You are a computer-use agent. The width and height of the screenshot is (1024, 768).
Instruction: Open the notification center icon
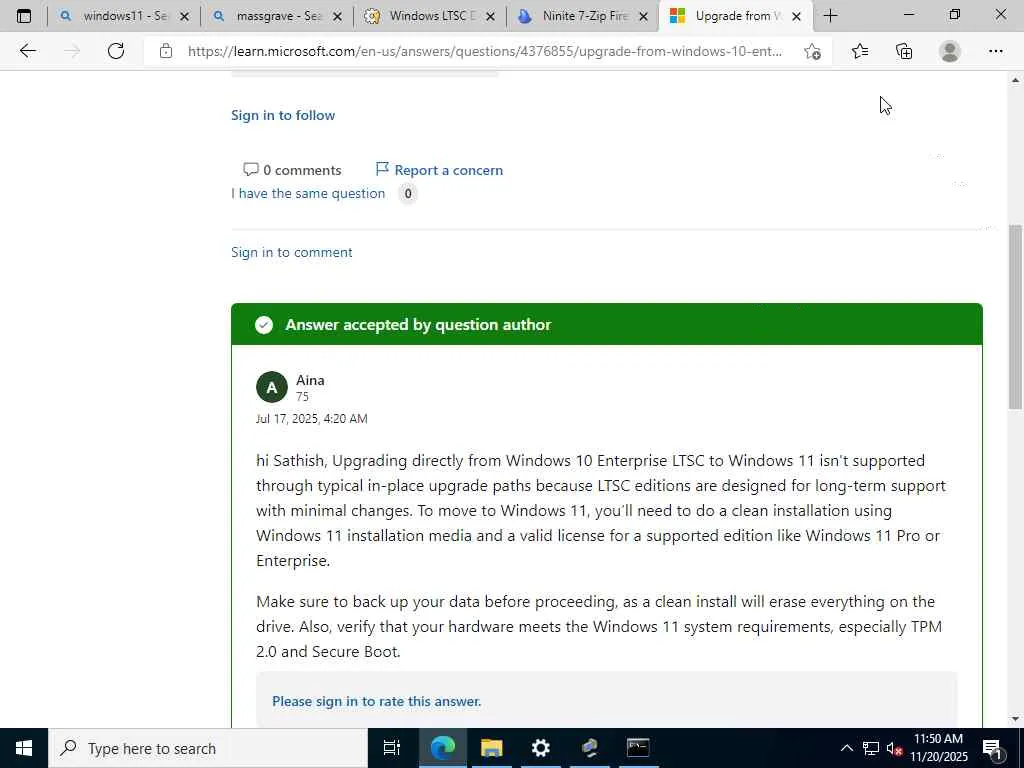point(992,748)
